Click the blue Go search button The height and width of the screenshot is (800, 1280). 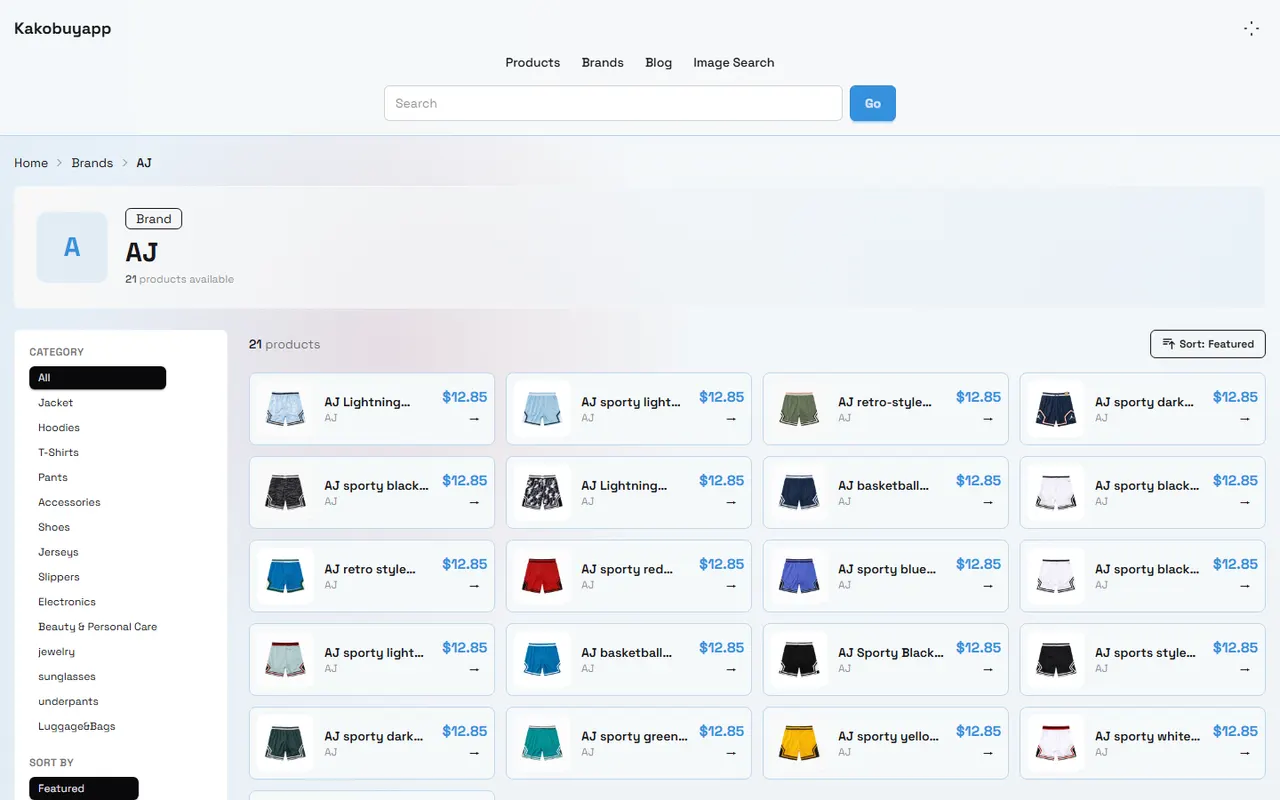(x=873, y=103)
